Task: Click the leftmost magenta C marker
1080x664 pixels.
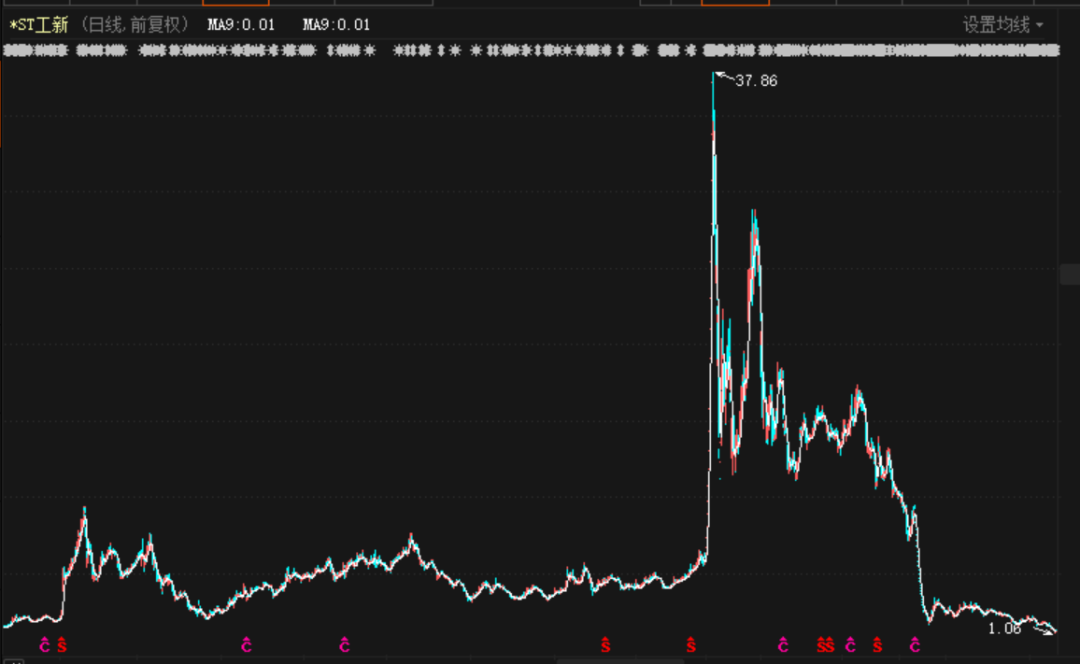Action: click(44, 645)
